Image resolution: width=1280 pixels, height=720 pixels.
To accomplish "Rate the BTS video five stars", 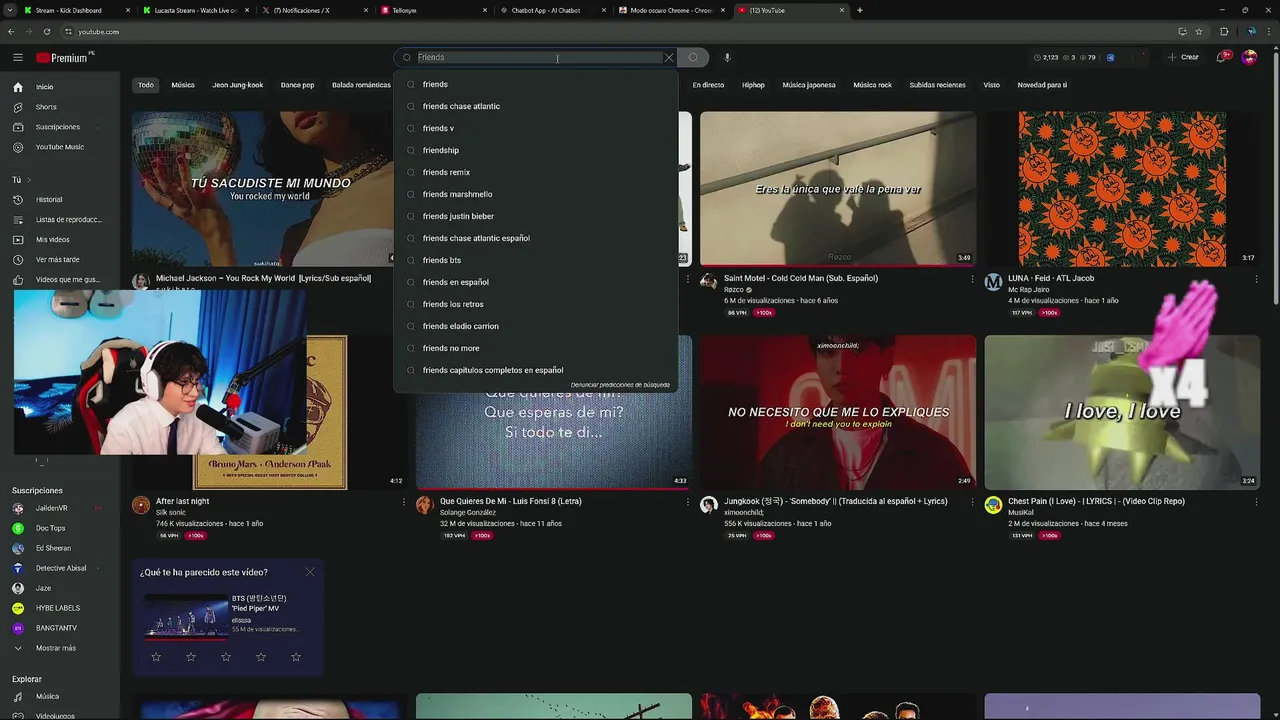I will point(296,657).
